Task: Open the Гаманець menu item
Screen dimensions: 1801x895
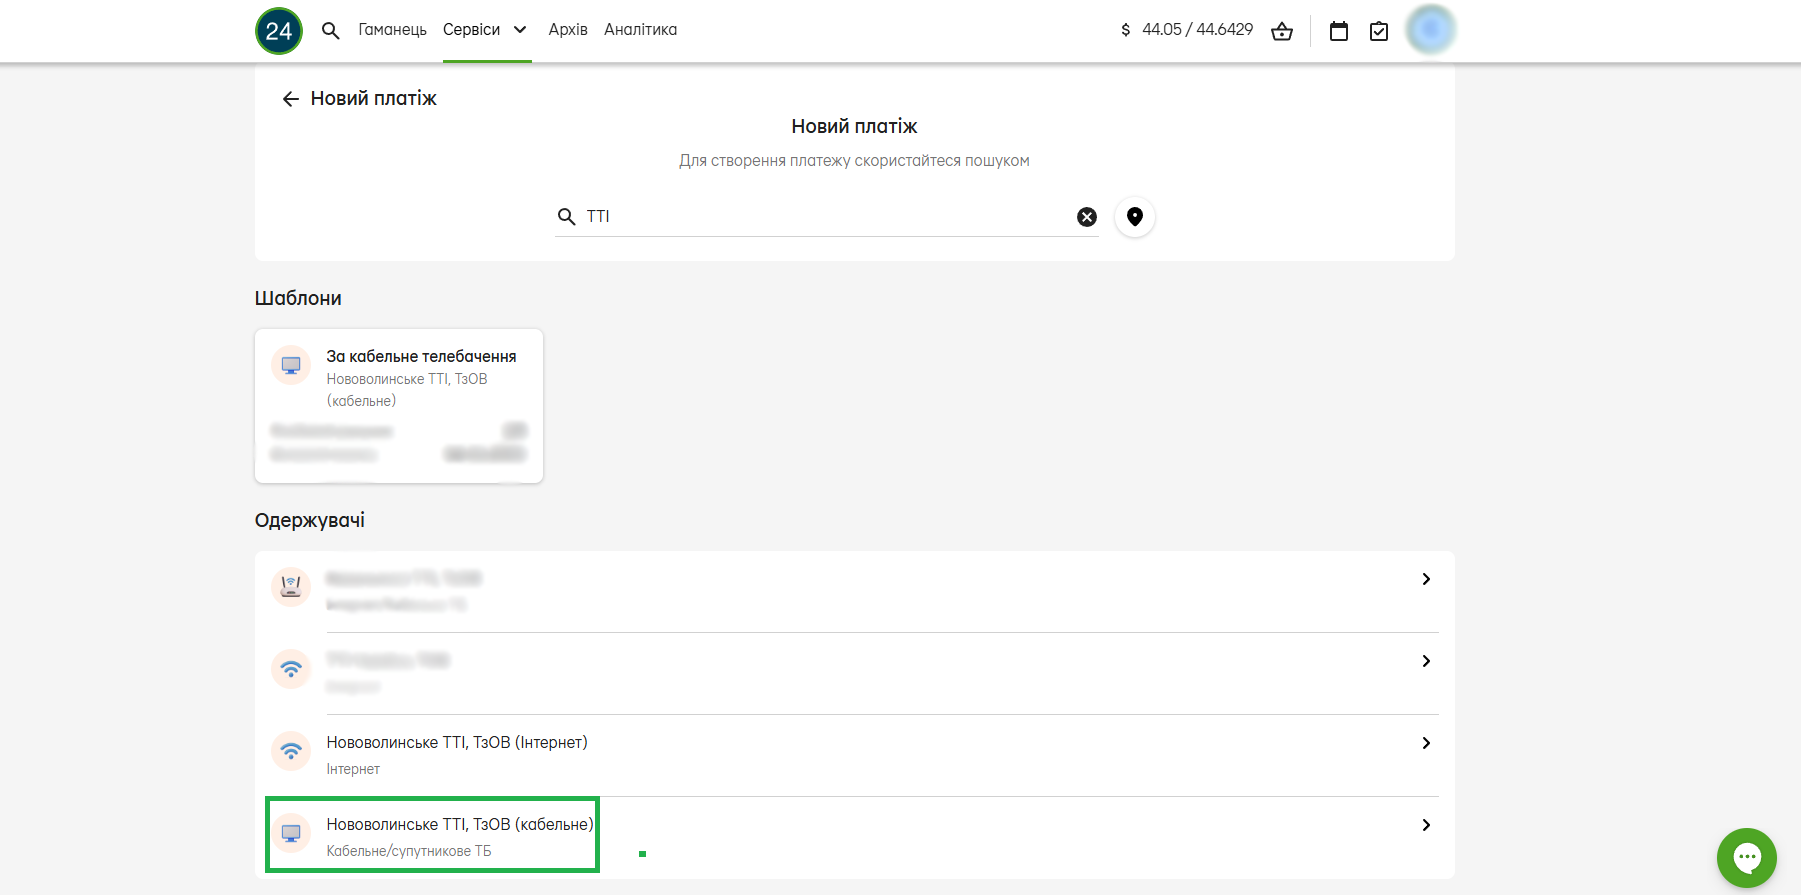Action: 393,30
